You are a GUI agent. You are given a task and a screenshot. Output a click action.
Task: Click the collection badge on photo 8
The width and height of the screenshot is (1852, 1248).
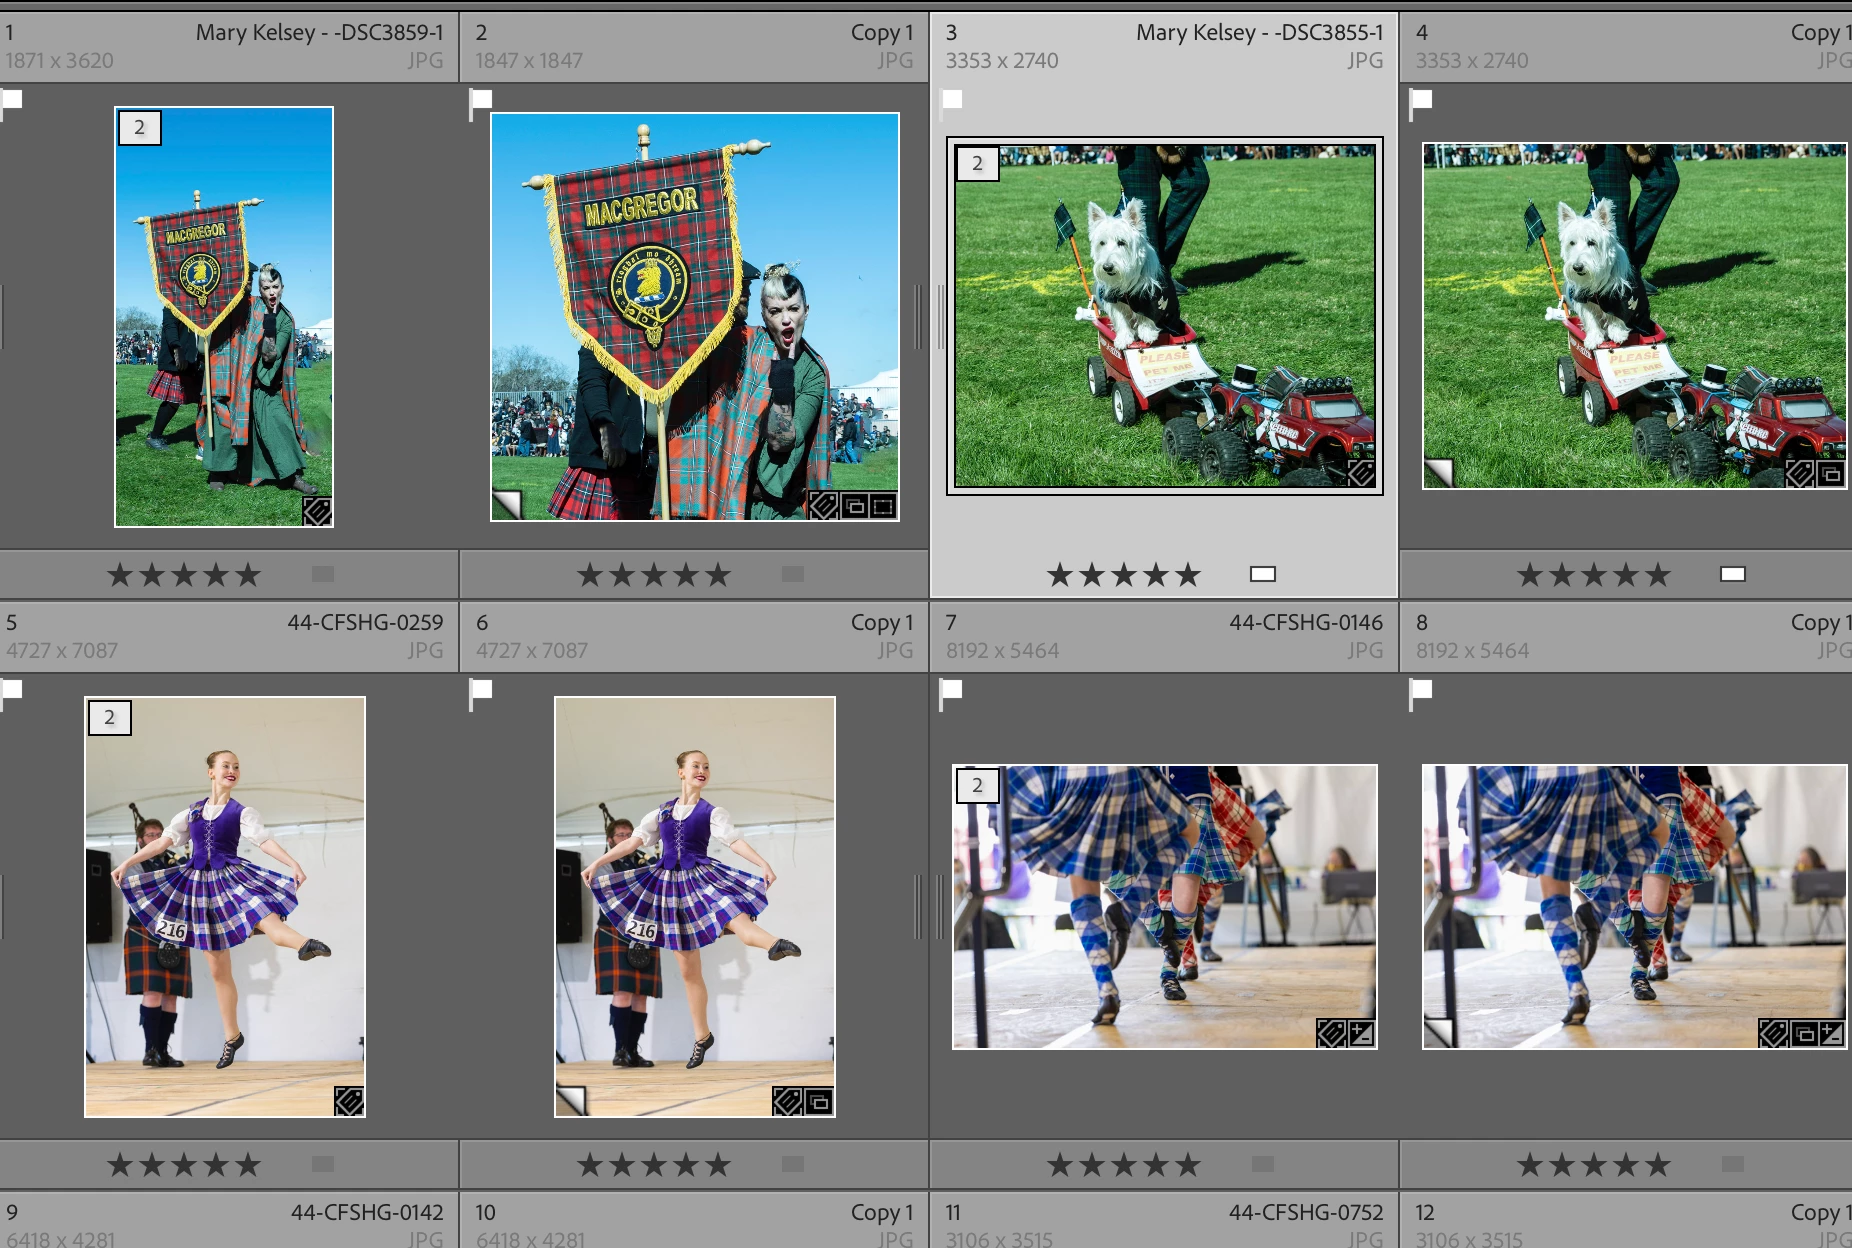(x=1803, y=1033)
